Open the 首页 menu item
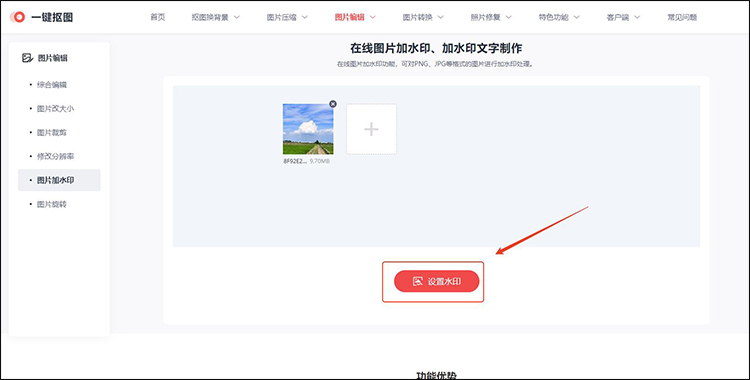Image resolution: width=750 pixels, height=380 pixels. click(x=158, y=17)
